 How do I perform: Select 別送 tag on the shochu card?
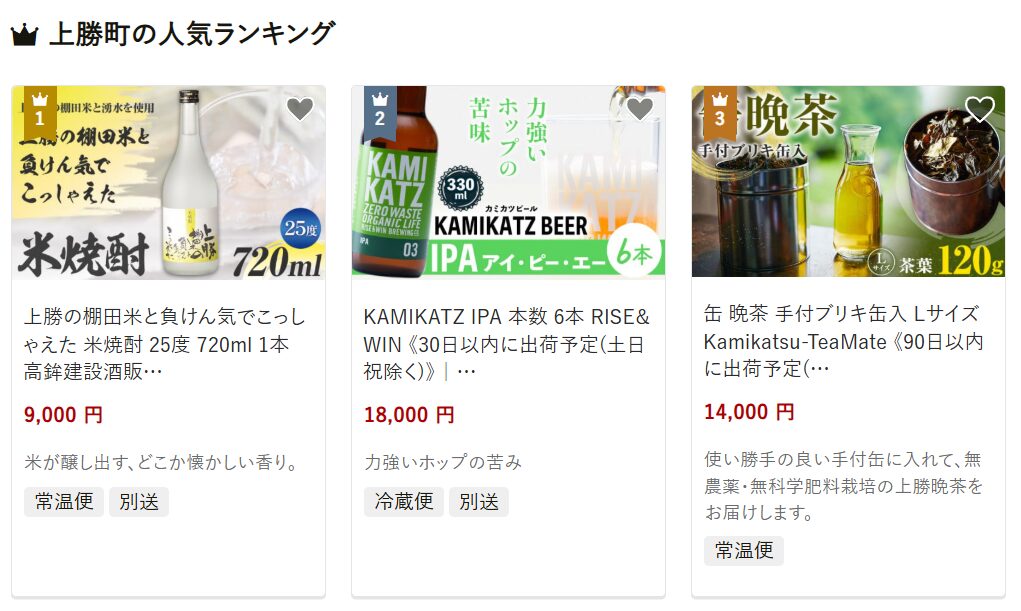(x=139, y=502)
